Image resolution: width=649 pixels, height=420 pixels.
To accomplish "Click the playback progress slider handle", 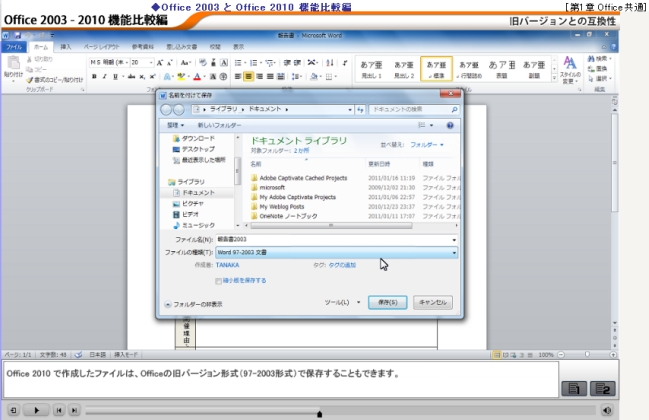I will click(x=319, y=413).
